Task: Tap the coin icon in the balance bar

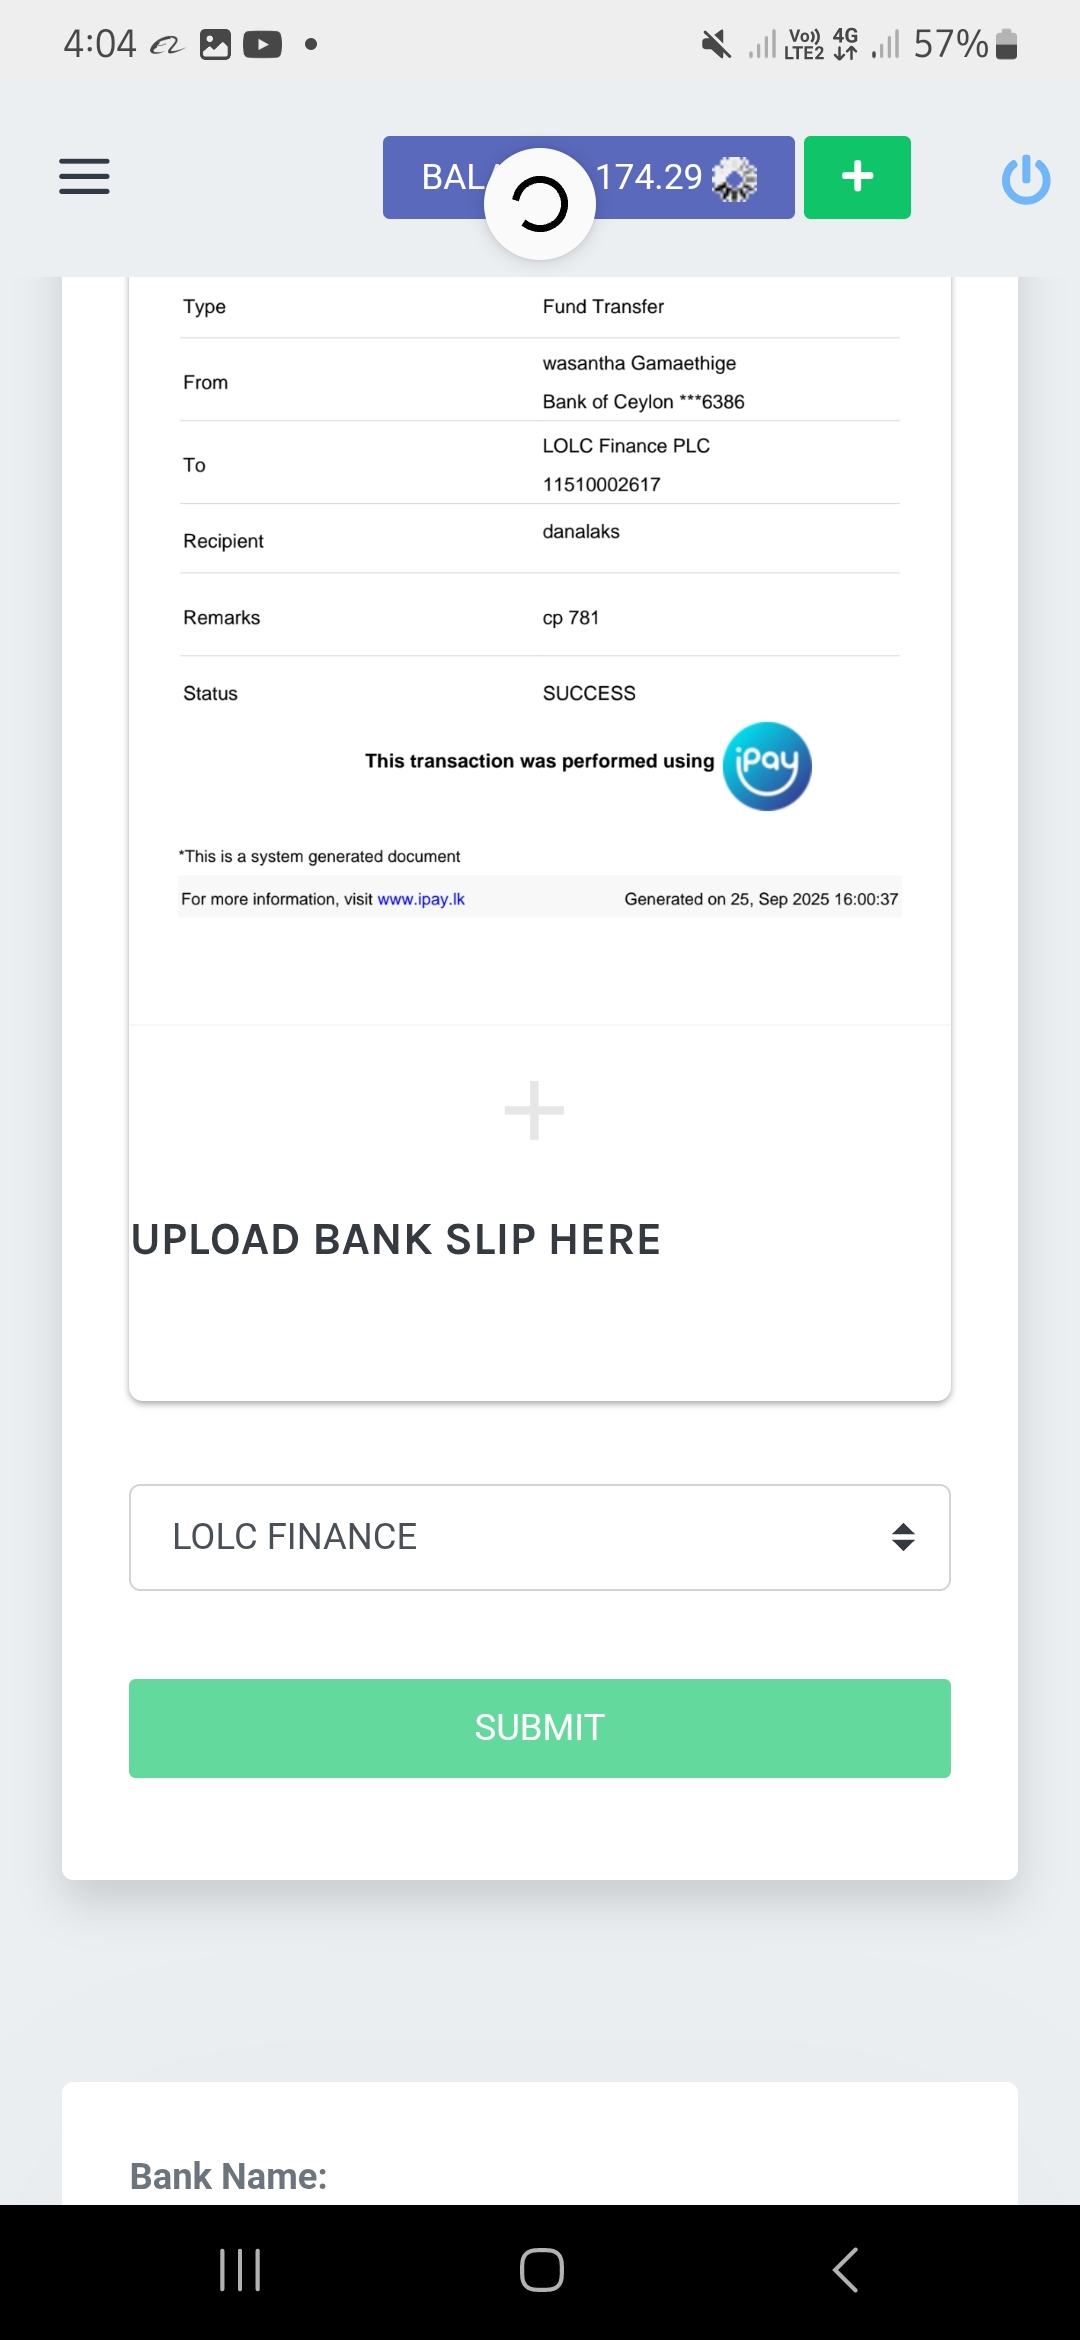Action: (x=734, y=179)
